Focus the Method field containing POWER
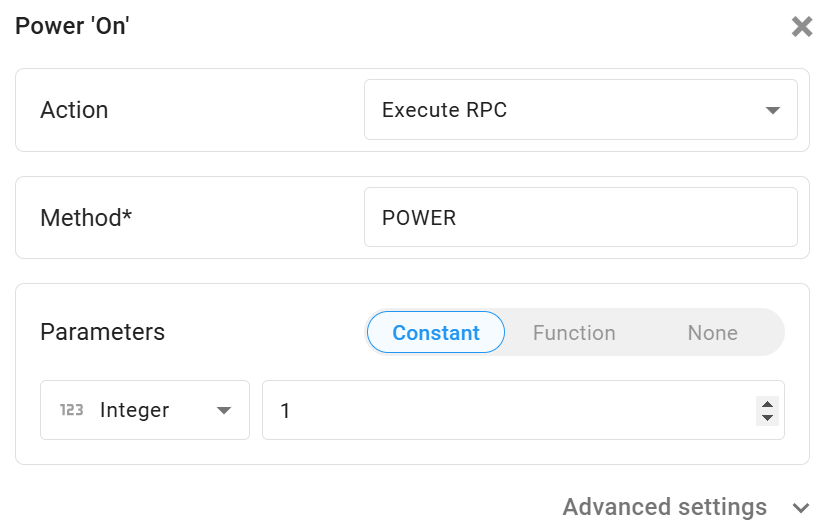 (580, 217)
